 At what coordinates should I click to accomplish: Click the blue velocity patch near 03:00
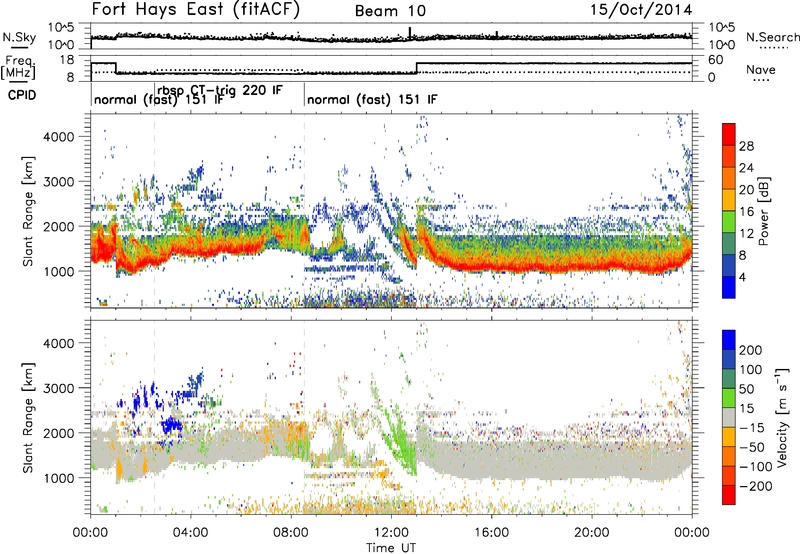click(172, 423)
